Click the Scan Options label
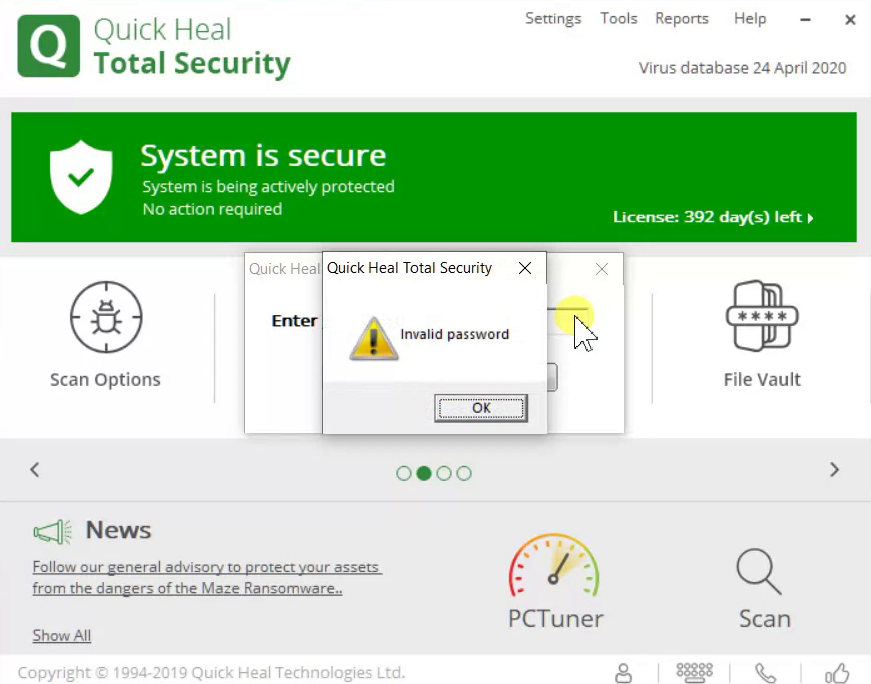 pyautogui.click(x=105, y=380)
